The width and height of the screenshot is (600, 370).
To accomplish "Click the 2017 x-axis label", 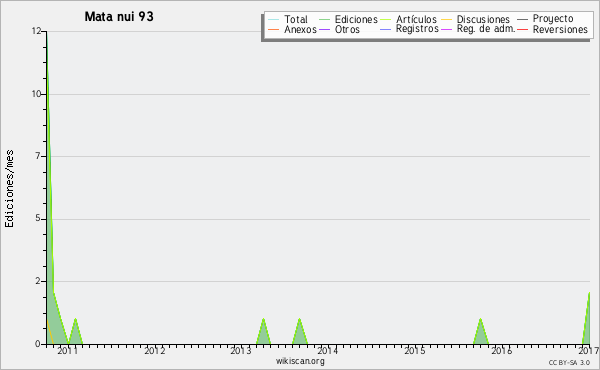I will (589, 351).
